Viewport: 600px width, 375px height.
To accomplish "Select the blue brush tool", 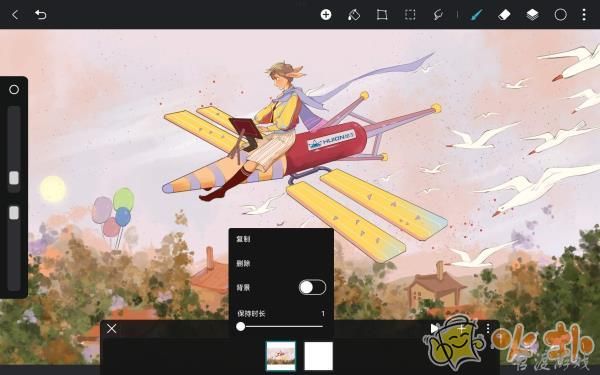I will 476,15.
